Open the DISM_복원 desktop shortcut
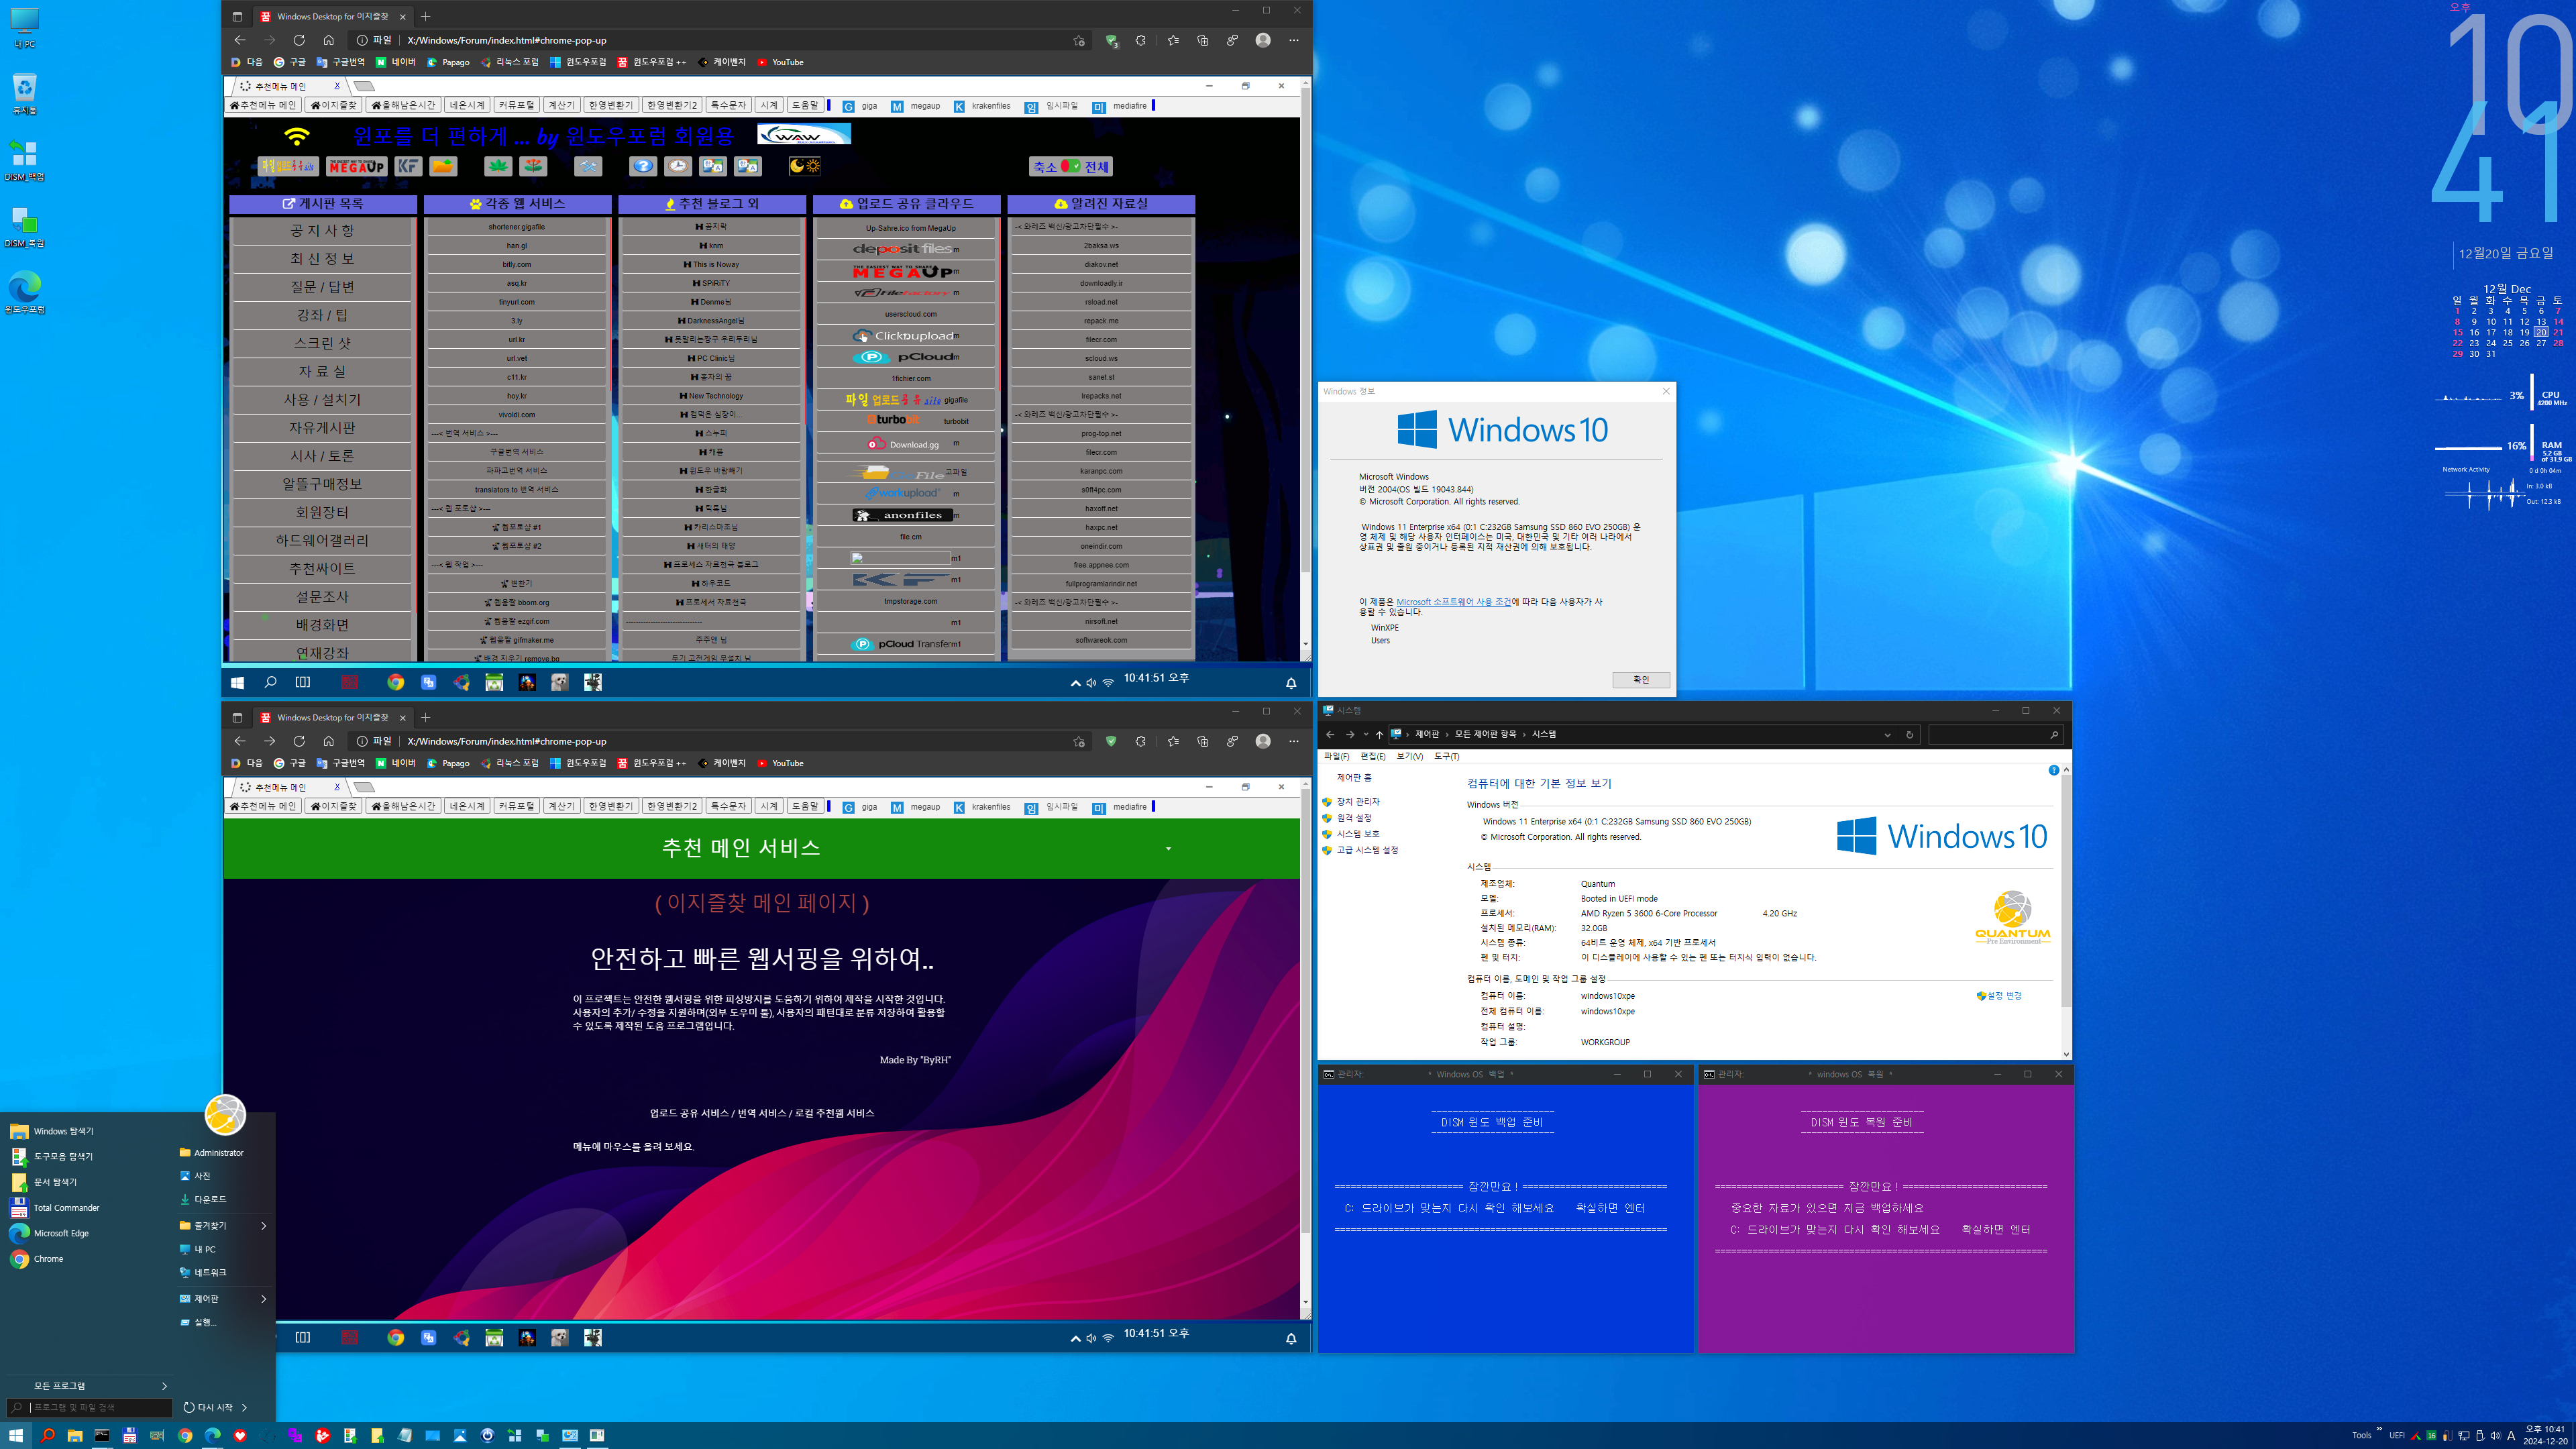 point(24,227)
